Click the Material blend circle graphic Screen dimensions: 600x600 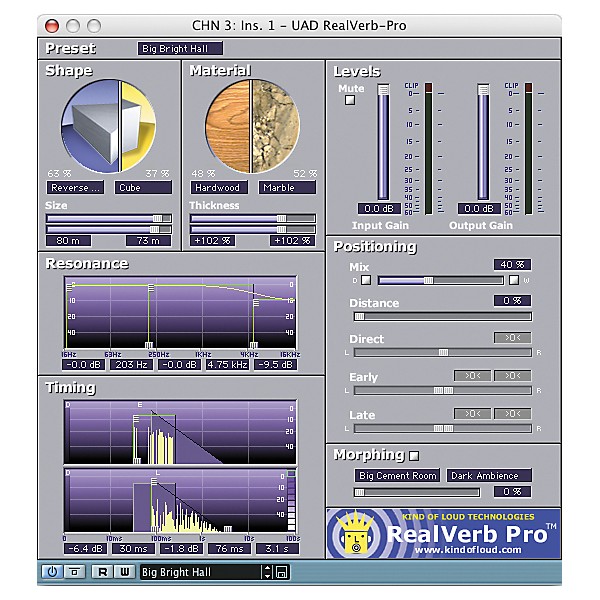coord(253,126)
